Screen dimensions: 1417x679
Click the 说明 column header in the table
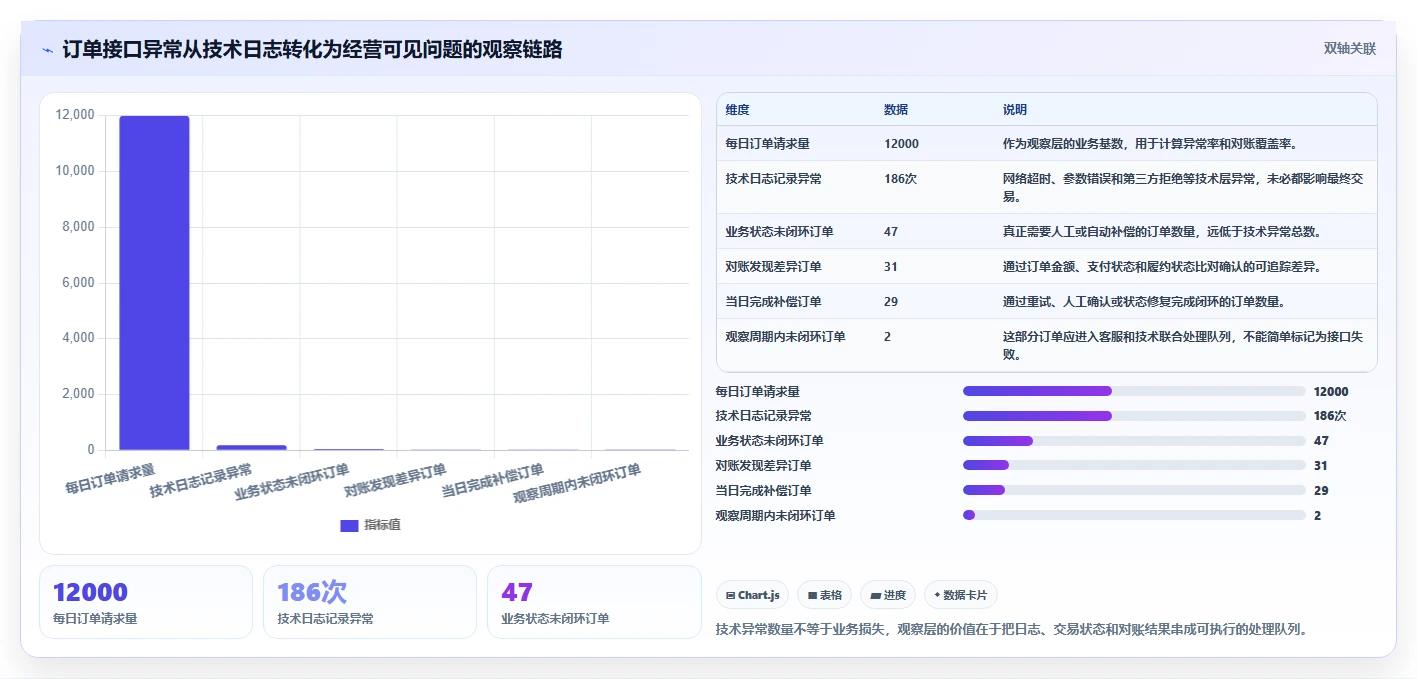pyautogui.click(x=1015, y=110)
